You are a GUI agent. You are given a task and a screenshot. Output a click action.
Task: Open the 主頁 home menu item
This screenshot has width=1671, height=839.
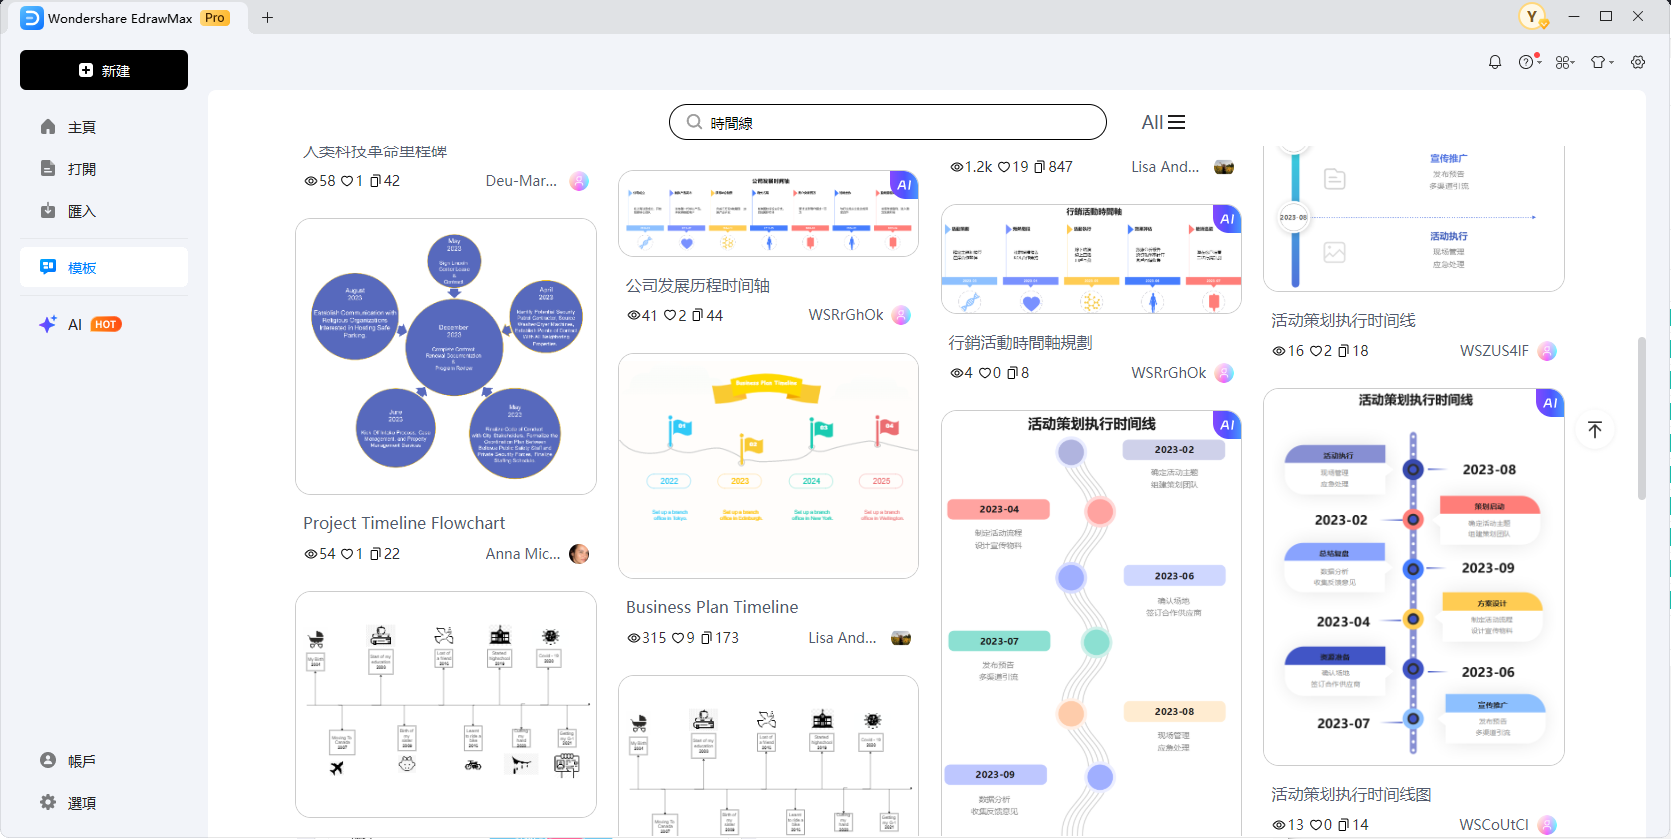click(82, 127)
